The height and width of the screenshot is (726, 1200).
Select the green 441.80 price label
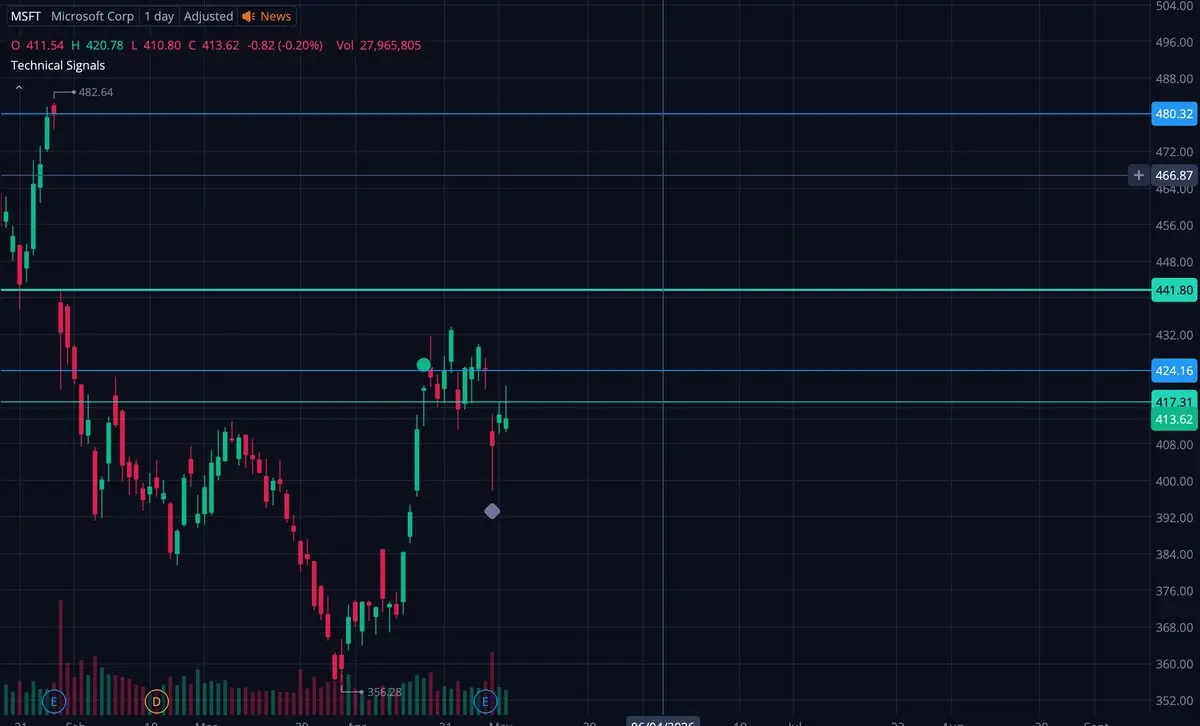[1174, 290]
